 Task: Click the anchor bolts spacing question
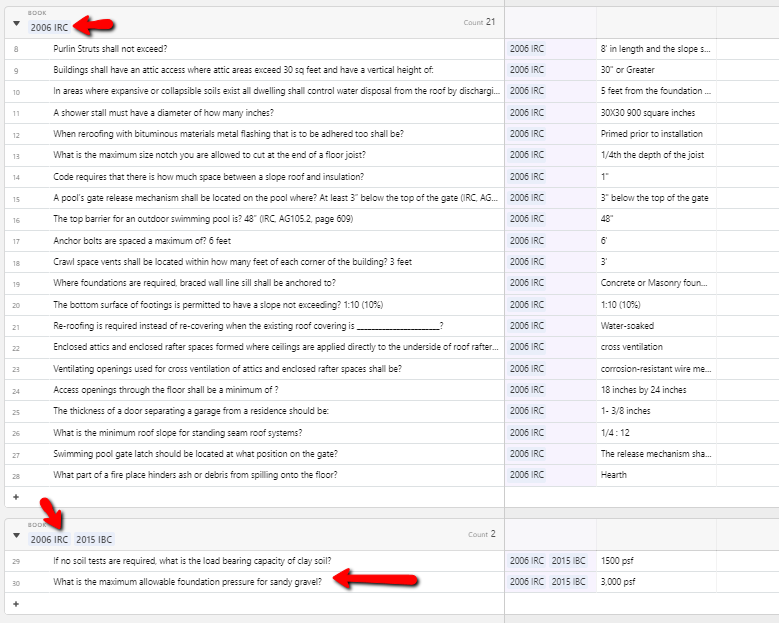(x=142, y=241)
